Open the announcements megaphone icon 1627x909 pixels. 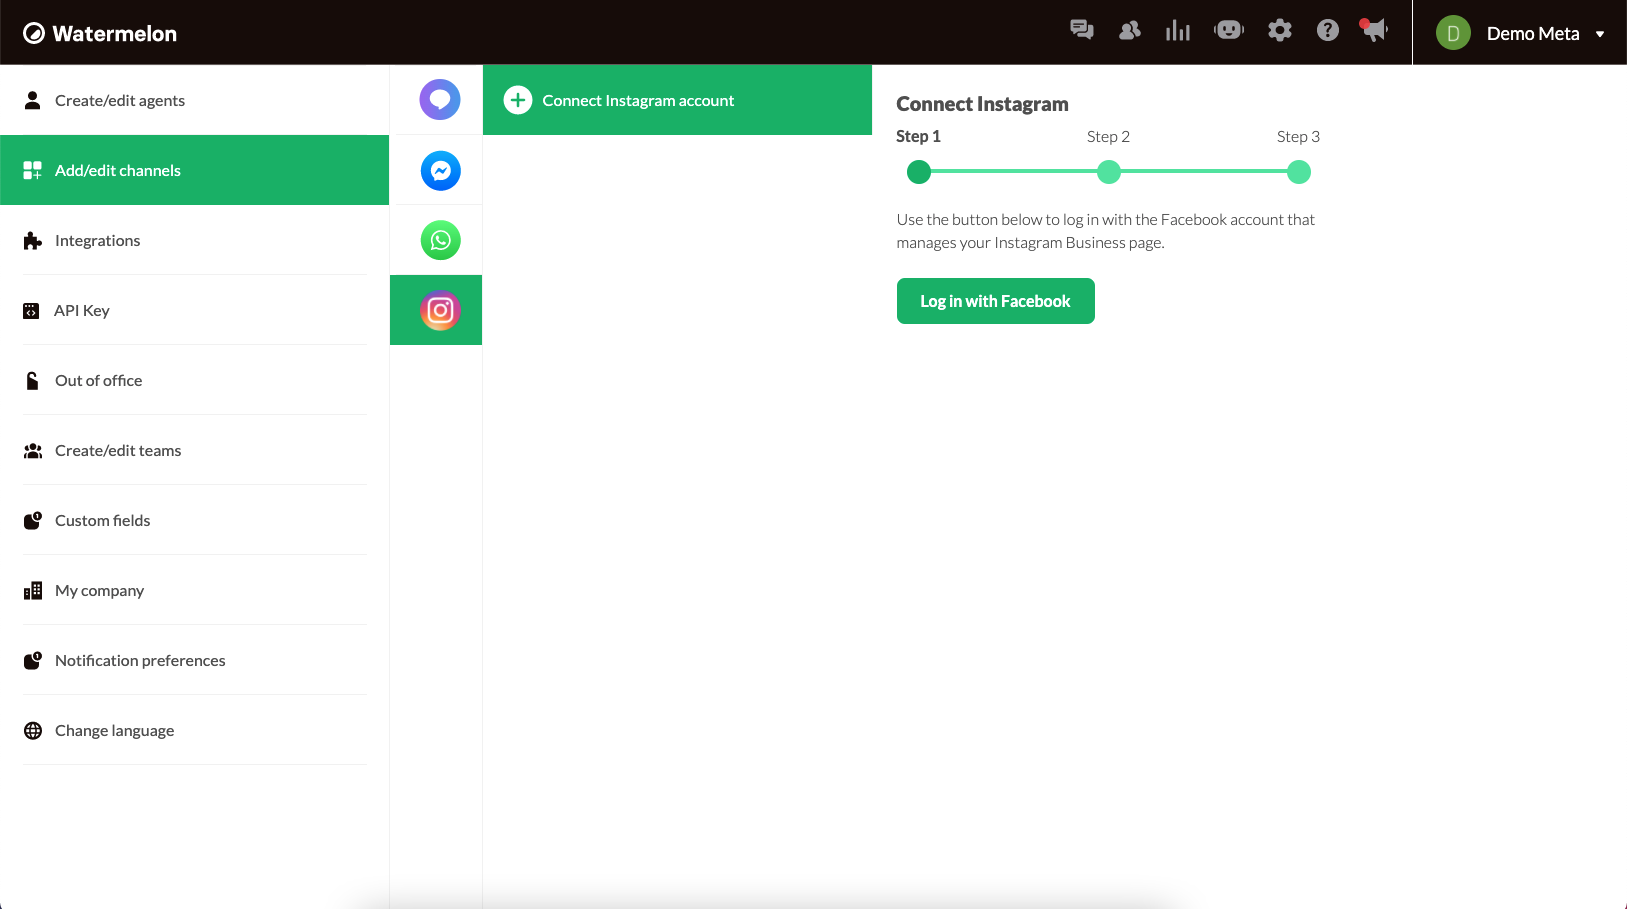tap(1375, 30)
